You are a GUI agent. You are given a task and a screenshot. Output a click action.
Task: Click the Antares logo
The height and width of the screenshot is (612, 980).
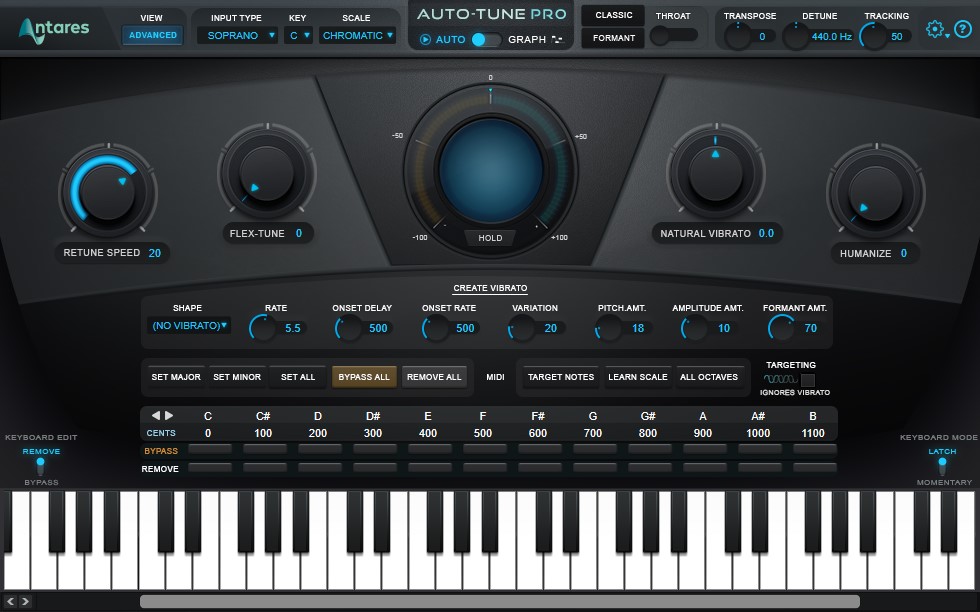tap(54, 29)
